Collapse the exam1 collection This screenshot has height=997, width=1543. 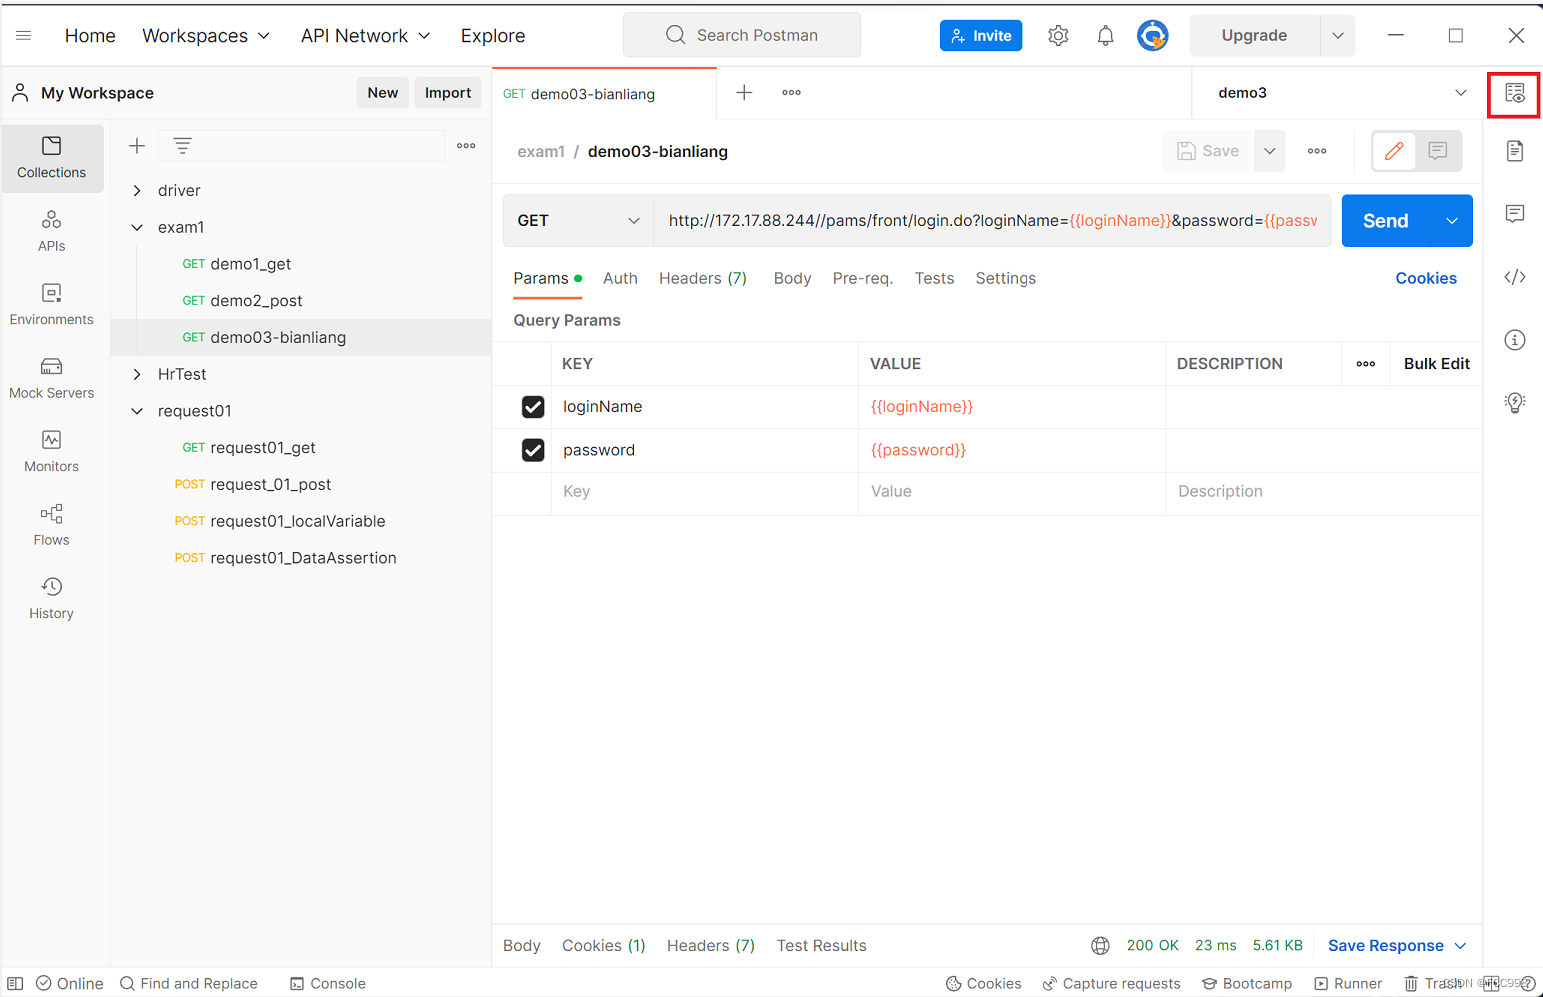pos(137,228)
